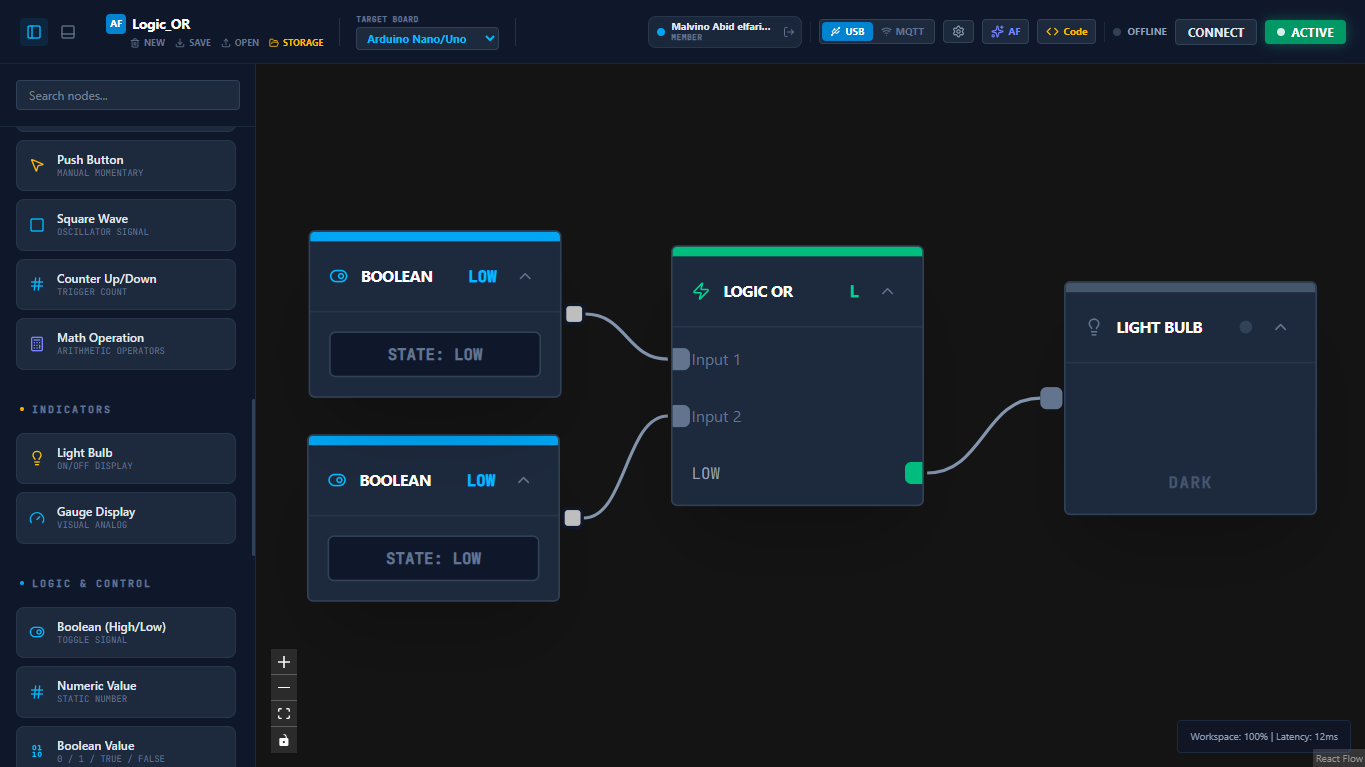Screen dimensions: 1365x767
Task: Click the Workspace: 100% | Latency status text
Action: point(1264,737)
